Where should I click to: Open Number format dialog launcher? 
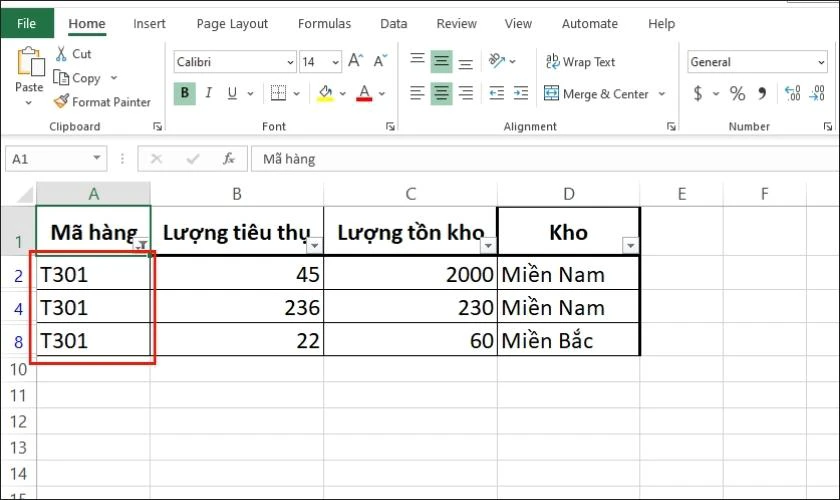tap(828, 126)
